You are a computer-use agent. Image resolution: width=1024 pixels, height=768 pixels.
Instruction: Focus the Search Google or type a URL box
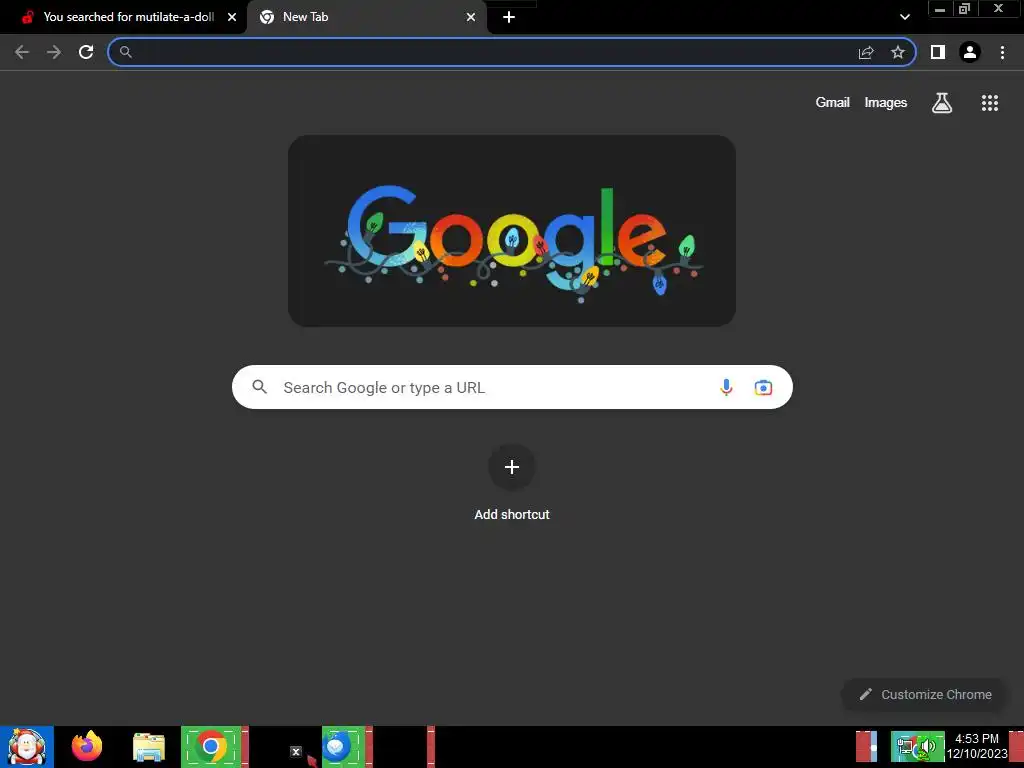[x=512, y=387]
